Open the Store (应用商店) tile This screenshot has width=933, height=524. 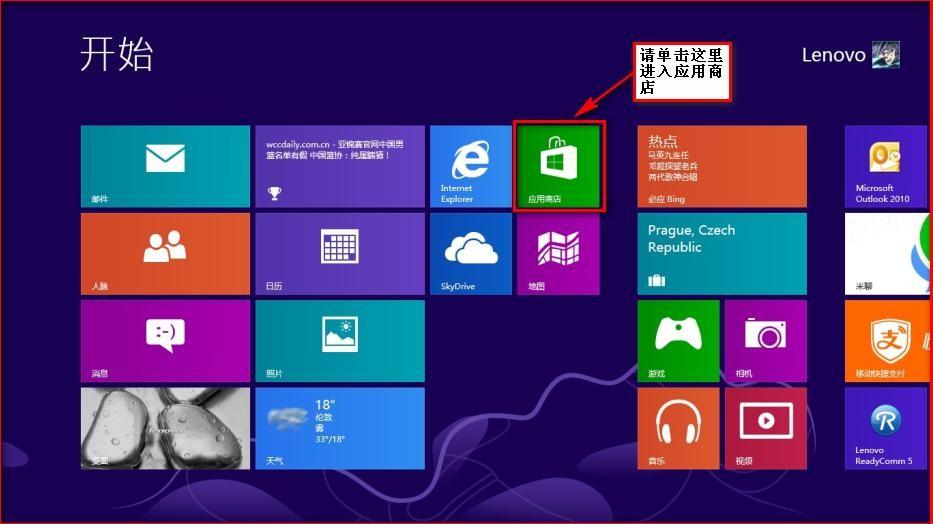click(559, 166)
